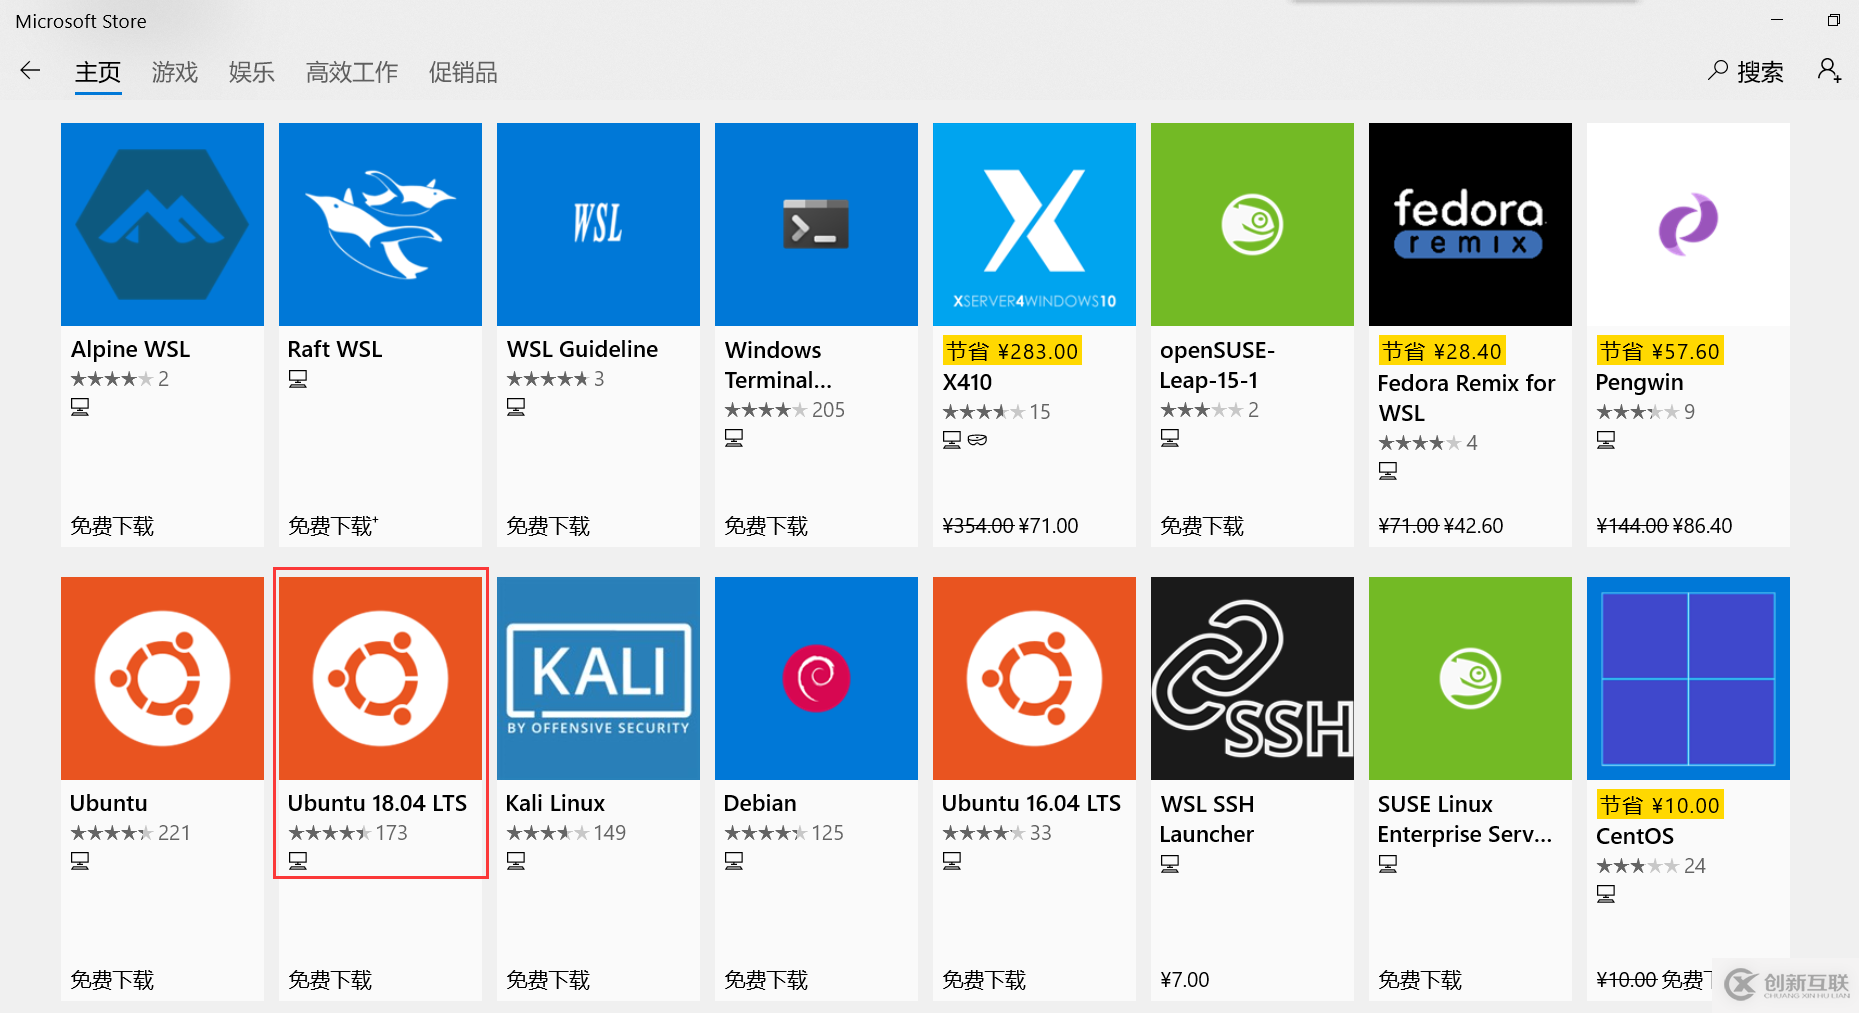This screenshot has width=1859, height=1013.
Task: Click 免费下载 under Kali Linux
Action: (548, 980)
